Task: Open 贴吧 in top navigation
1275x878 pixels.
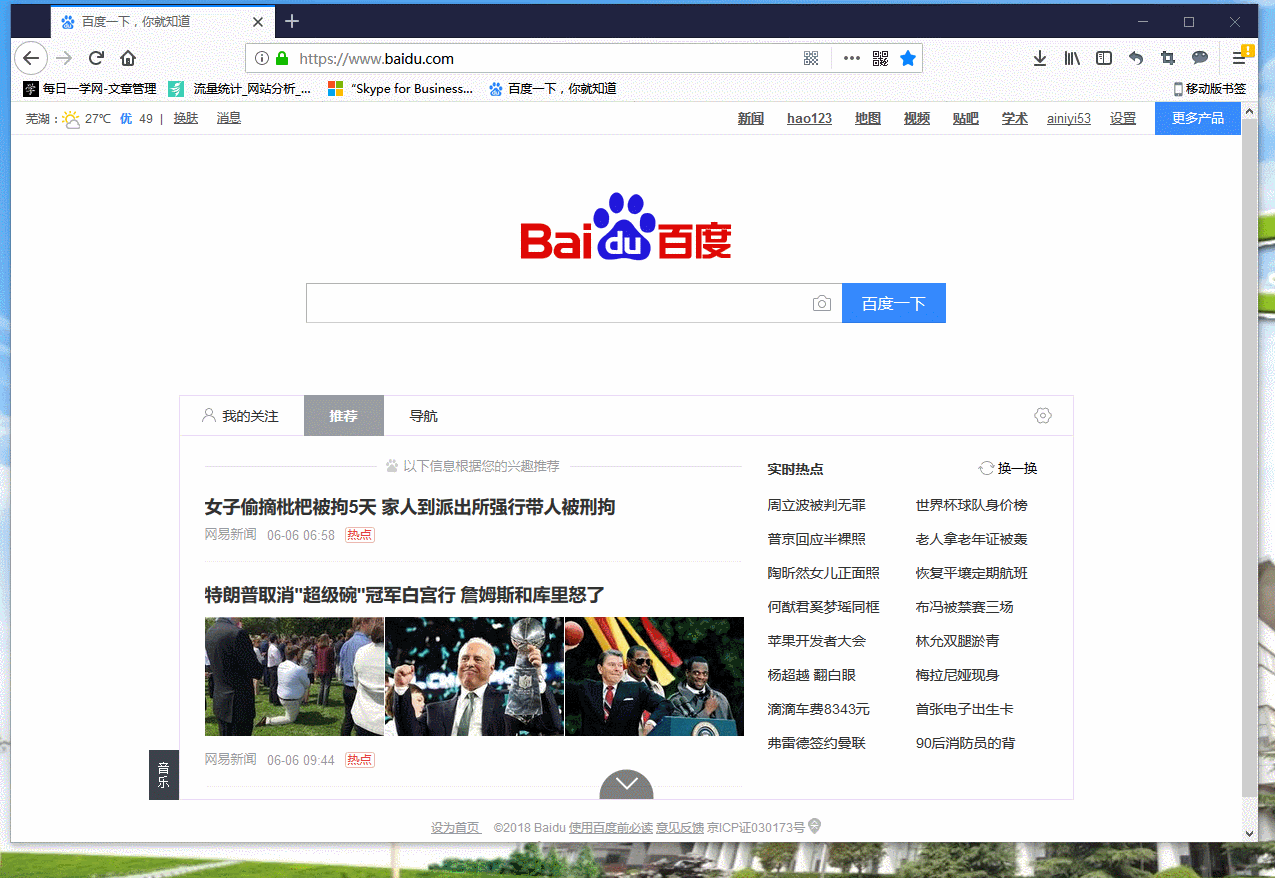Action: pyautogui.click(x=966, y=118)
